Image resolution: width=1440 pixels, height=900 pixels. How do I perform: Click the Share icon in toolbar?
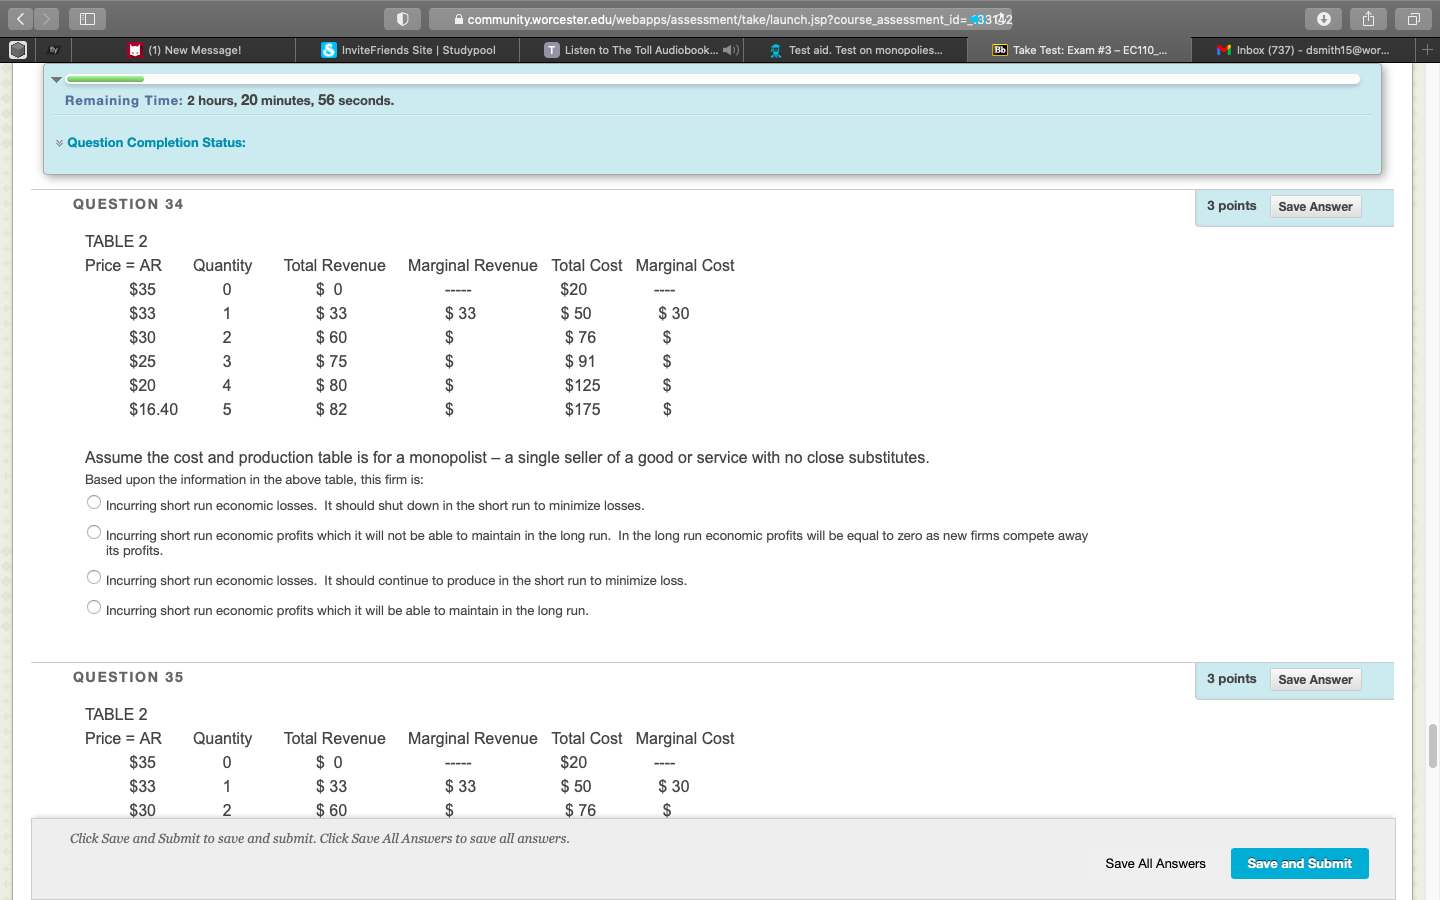click(x=1368, y=19)
